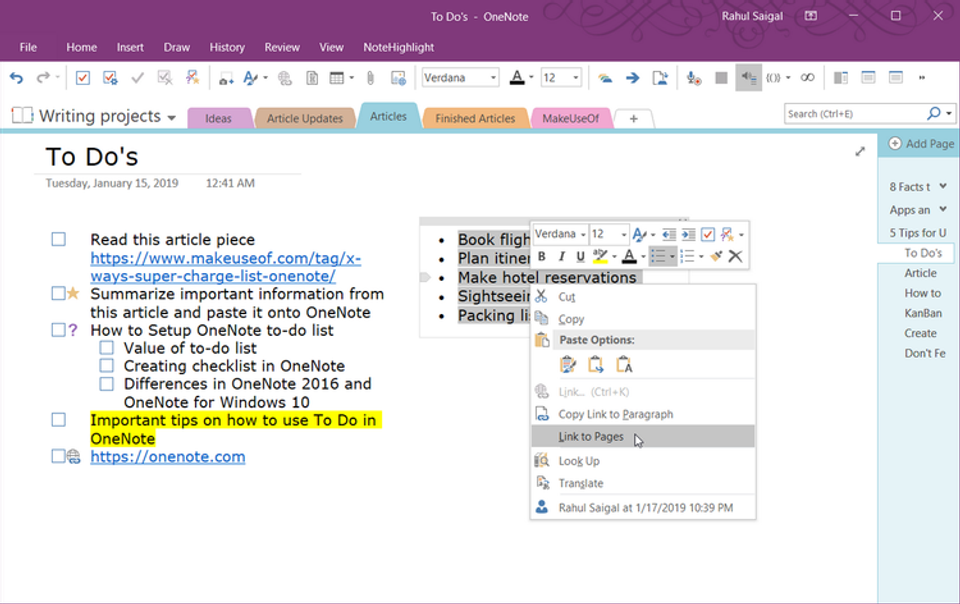The image size is (960, 604).
Task: Open Verdana font dropdown in mini toolbar
Action: coord(583,235)
